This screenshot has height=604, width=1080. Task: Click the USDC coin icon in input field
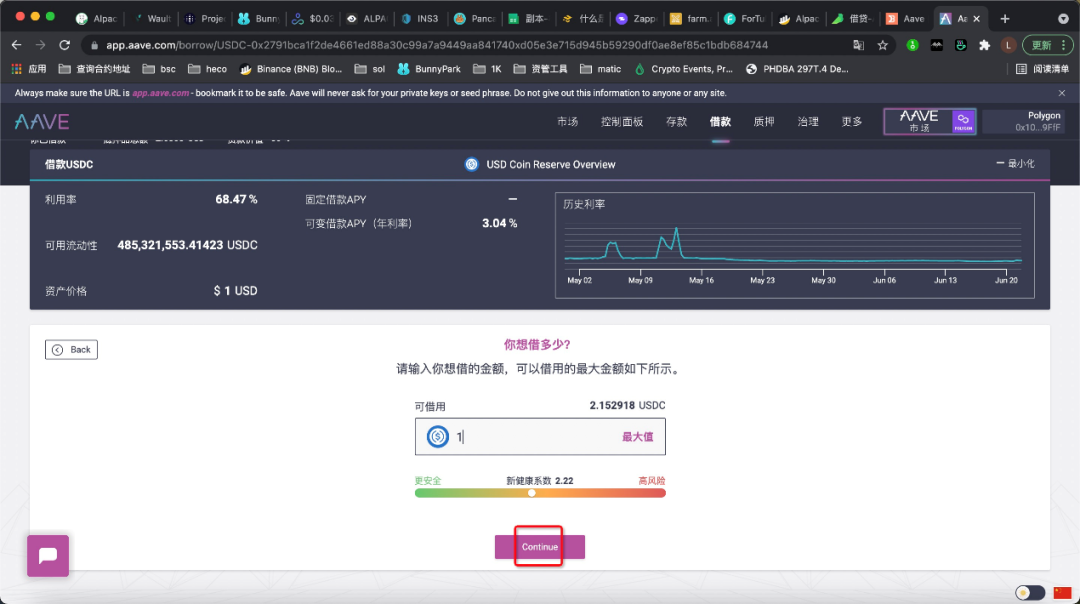437,436
